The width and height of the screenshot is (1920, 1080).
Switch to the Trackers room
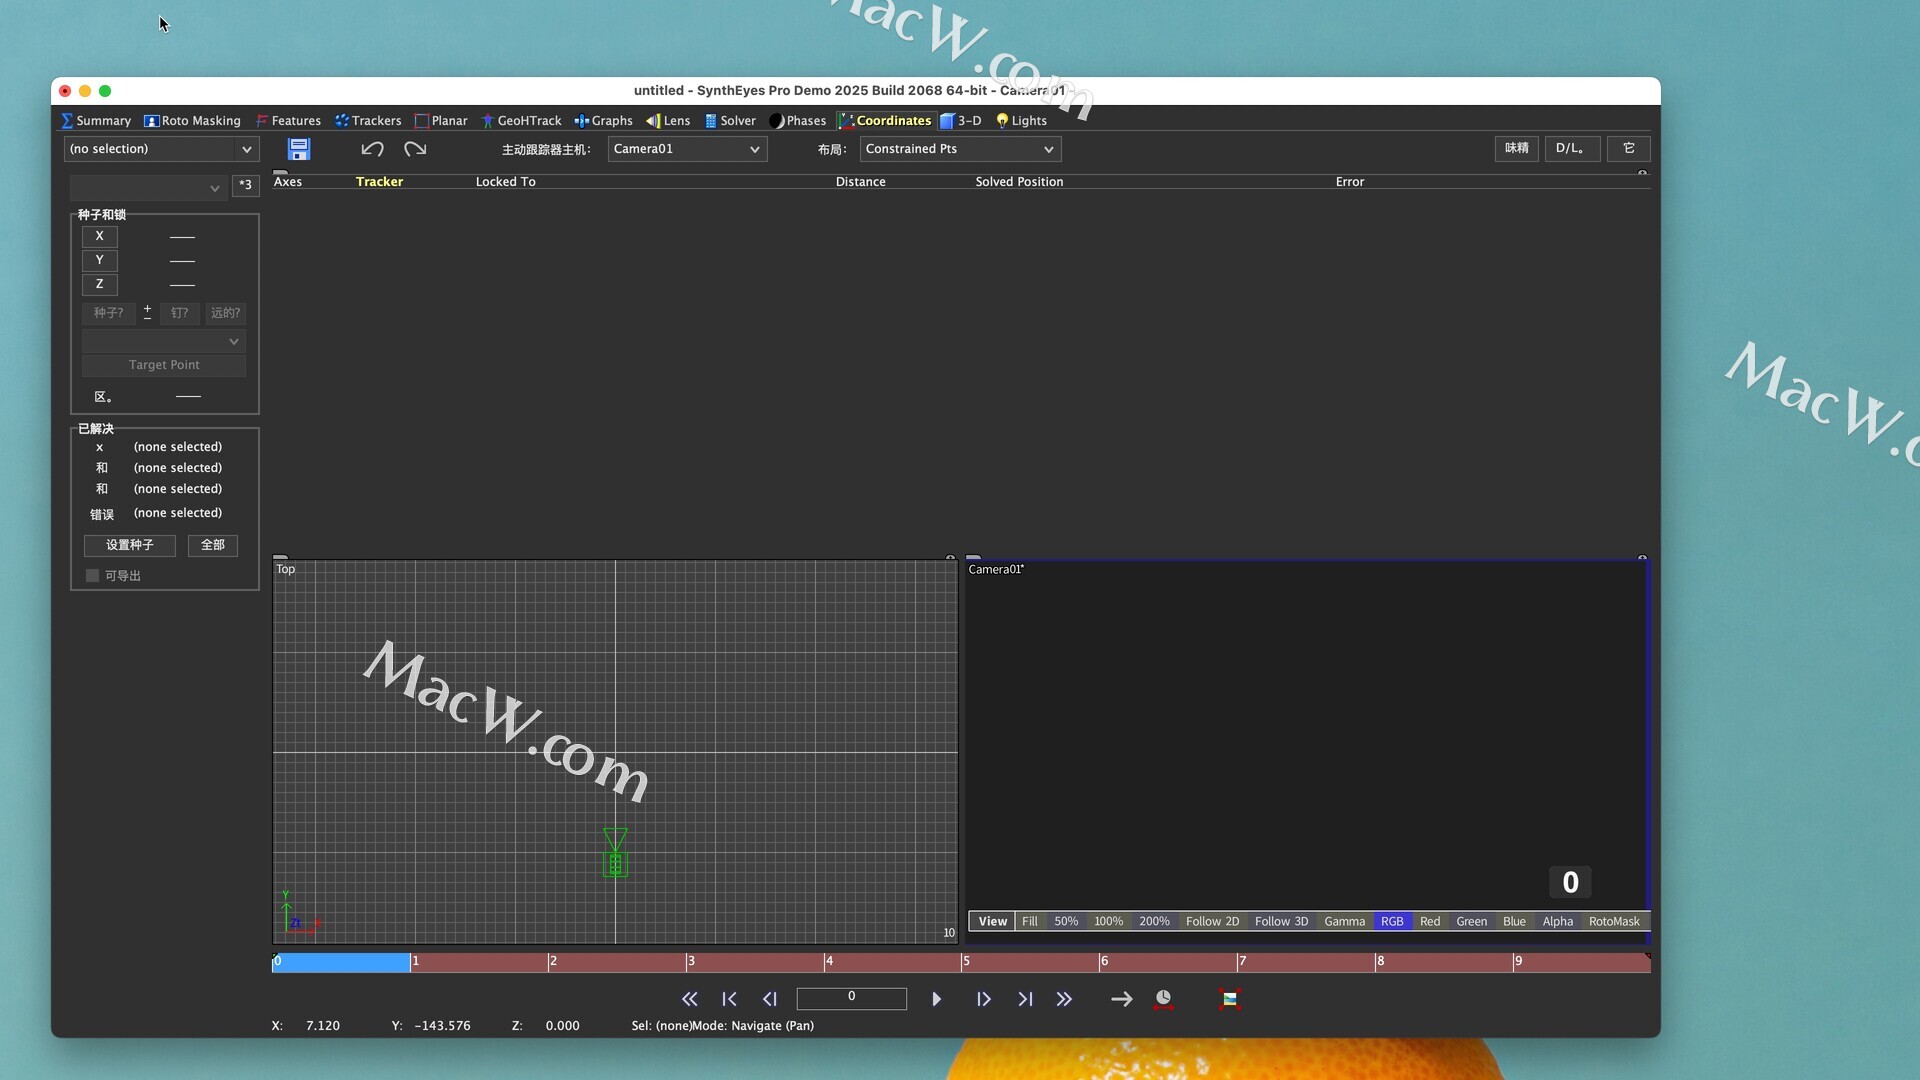[368, 121]
